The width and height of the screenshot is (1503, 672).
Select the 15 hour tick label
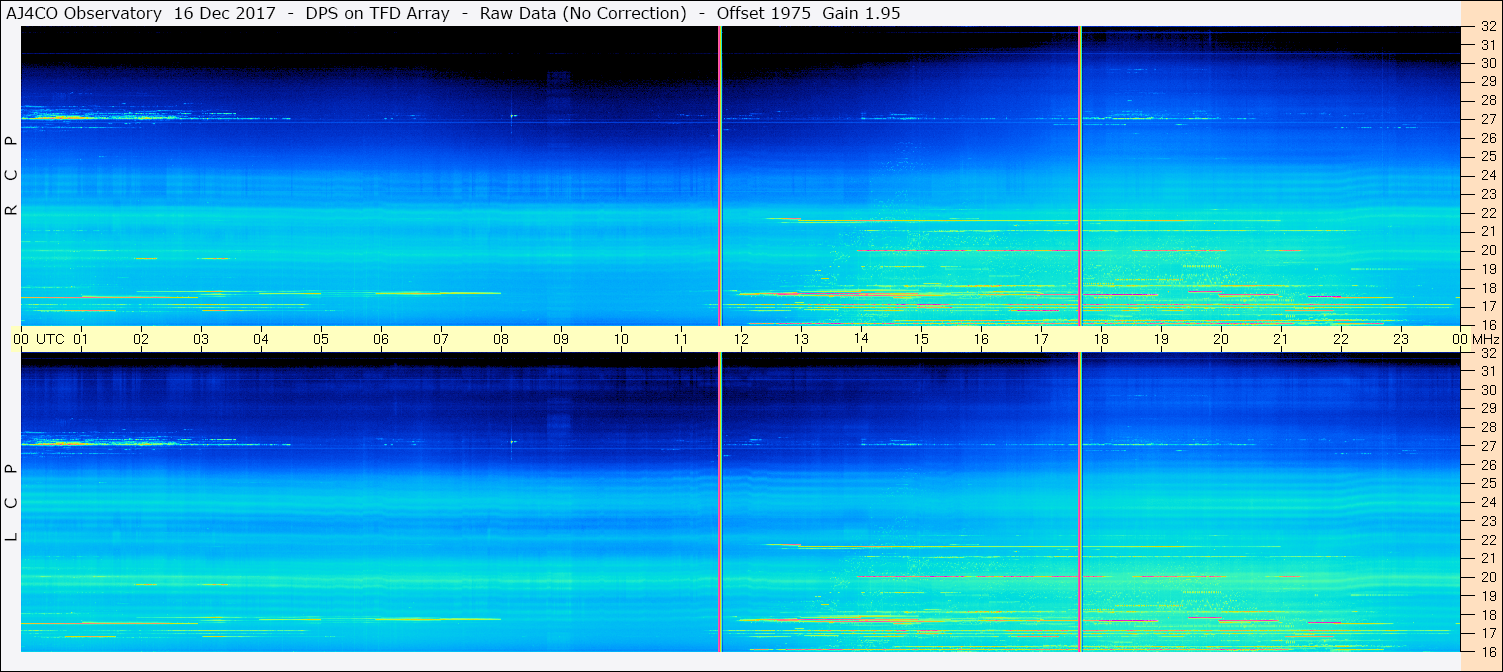[x=921, y=339]
